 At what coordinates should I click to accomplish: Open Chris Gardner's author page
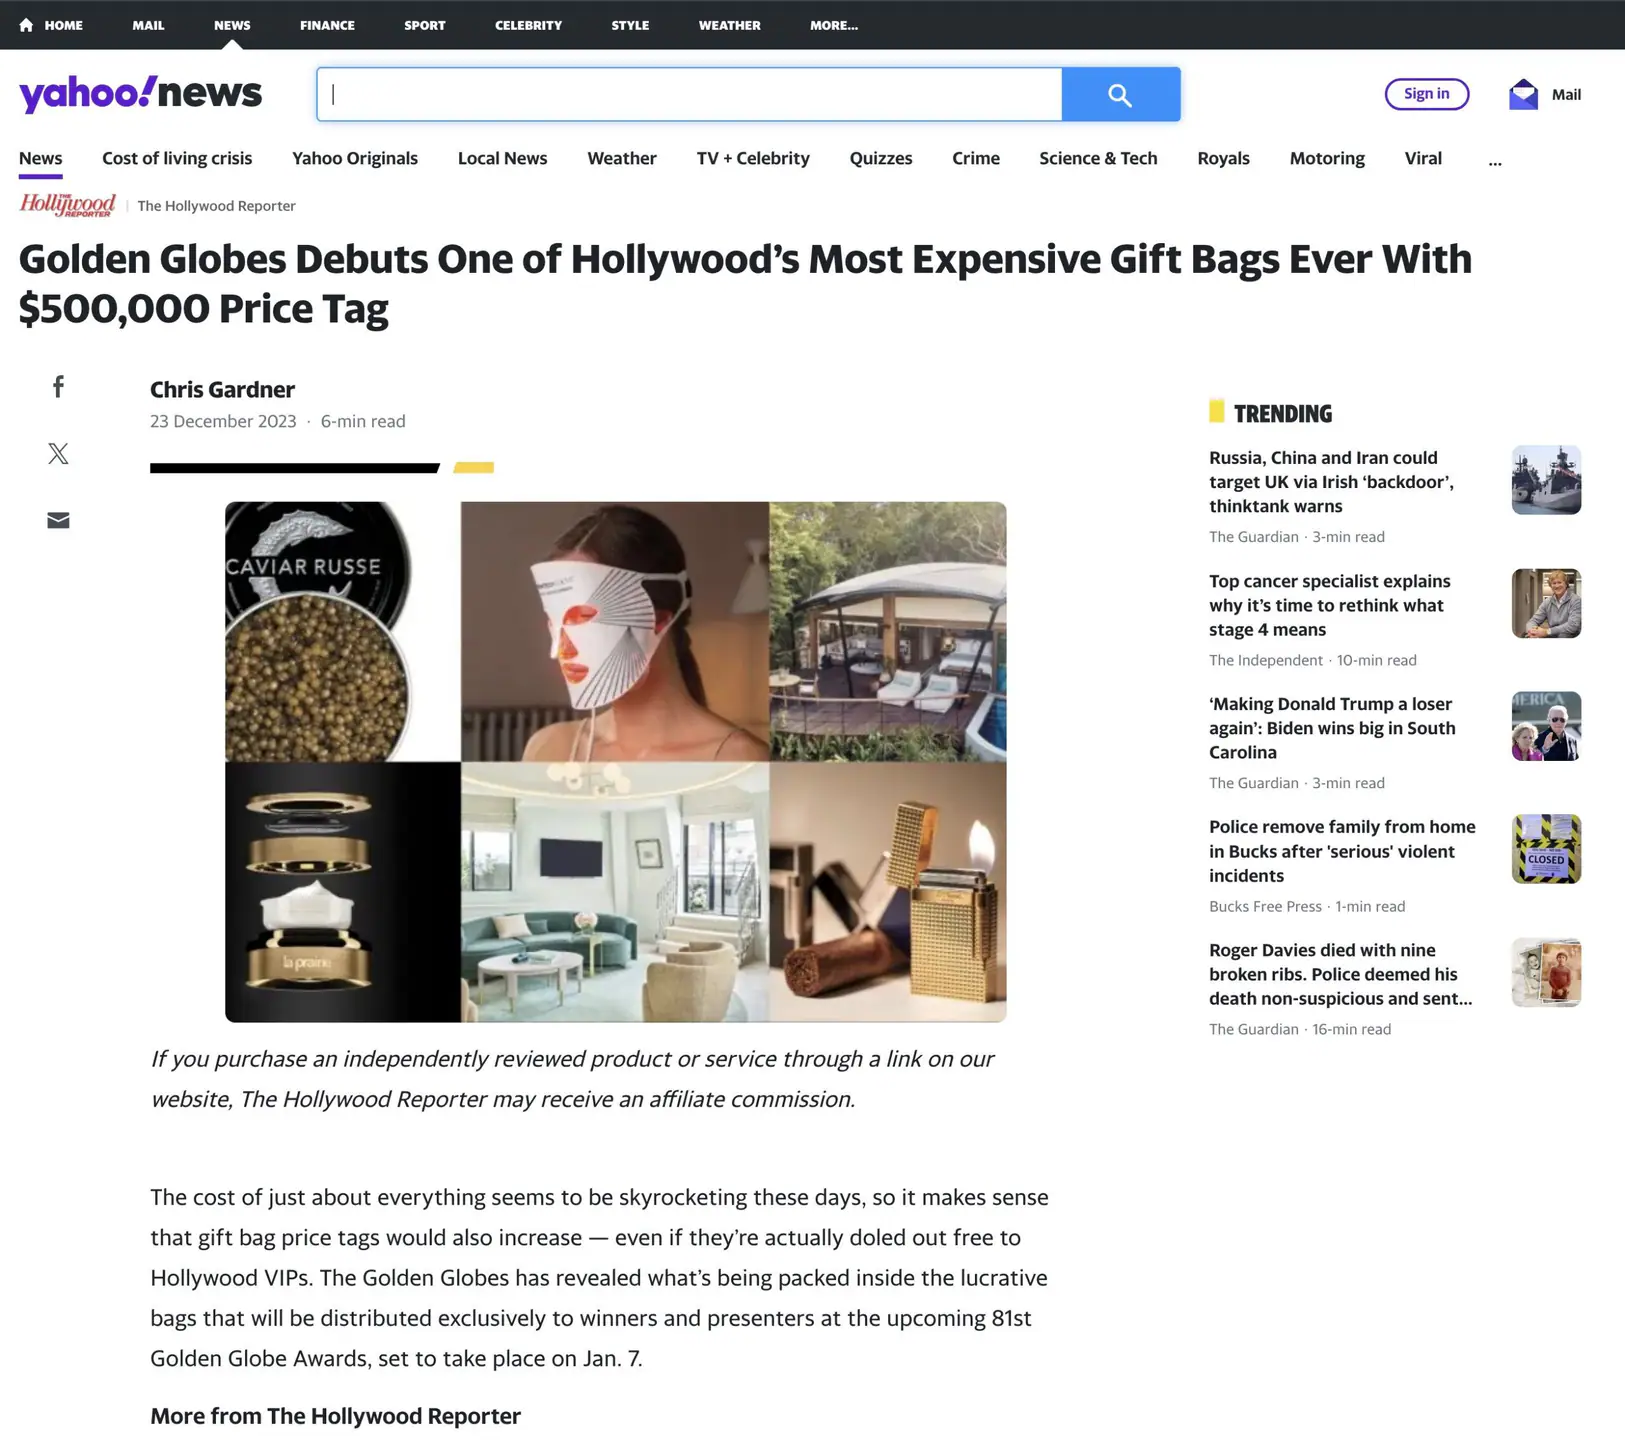pyautogui.click(x=222, y=389)
